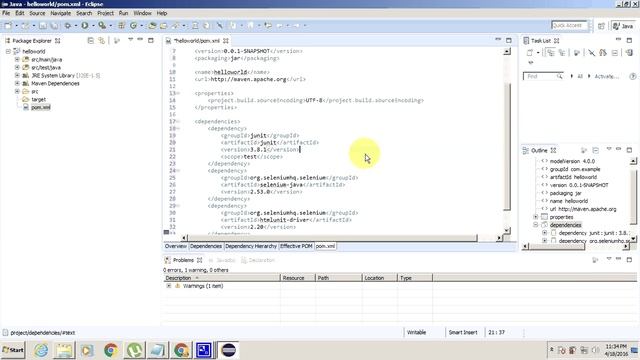Switch to the Overview editor tab
This screenshot has width=640, height=360.
pyautogui.click(x=176, y=246)
